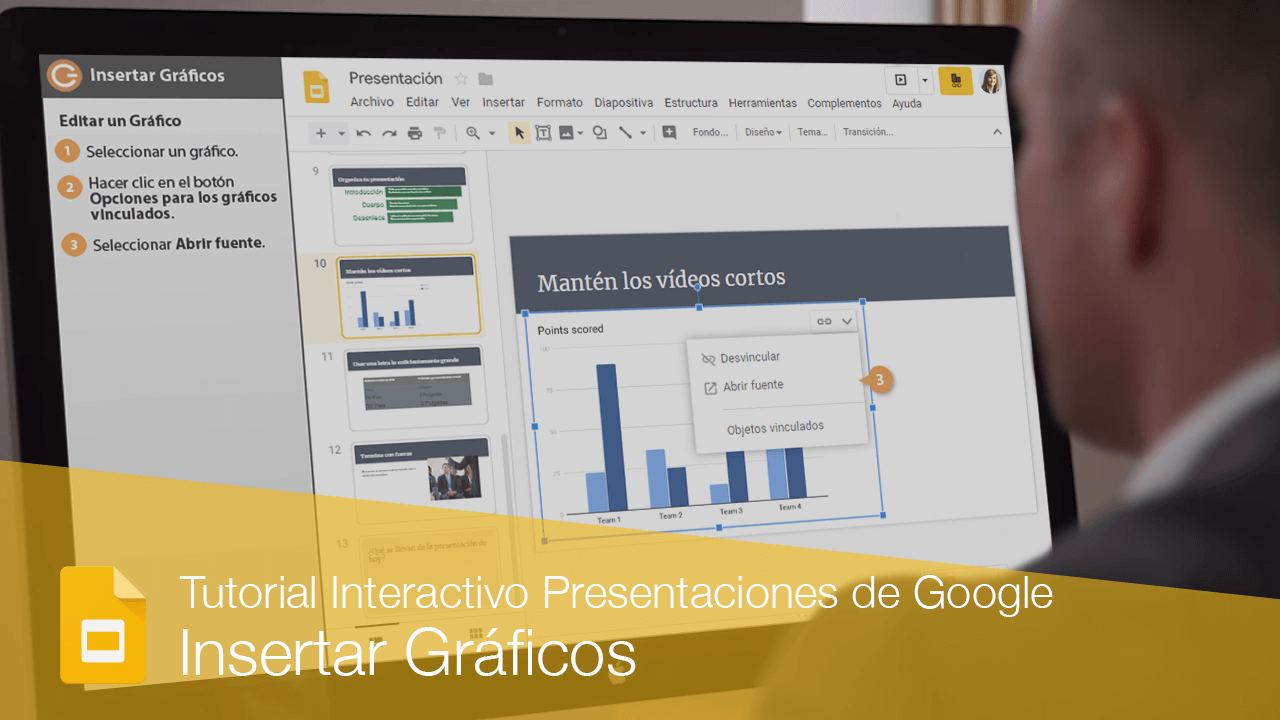Click the Add comment icon
Viewport: 1280px width, 720px height.
point(669,132)
